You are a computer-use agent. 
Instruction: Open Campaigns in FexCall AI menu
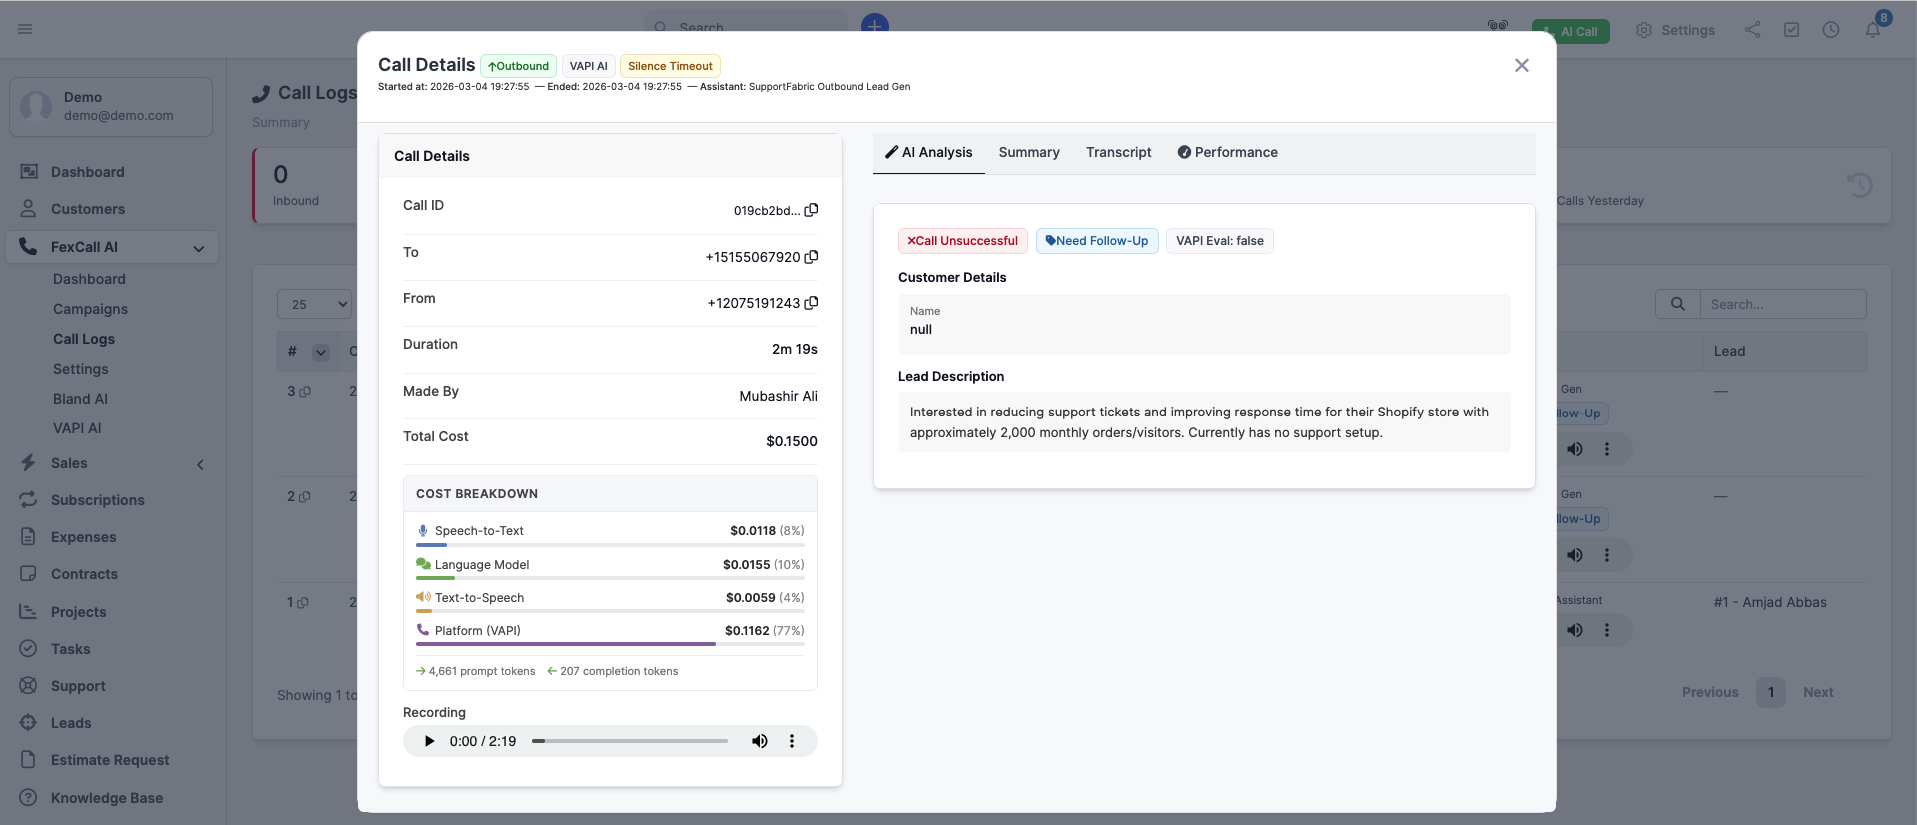pyautogui.click(x=90, y=309)
